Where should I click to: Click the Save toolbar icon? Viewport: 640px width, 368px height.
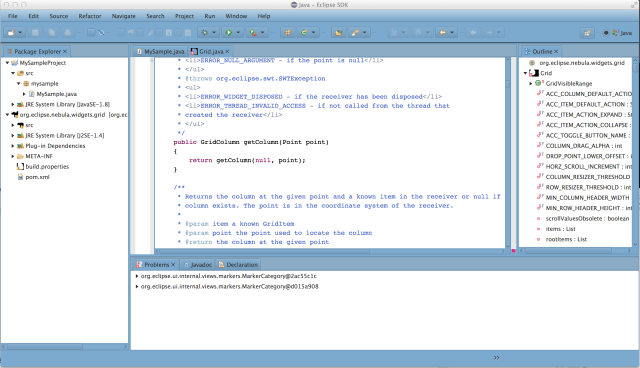pyautogui.click(x=35, y=32)
